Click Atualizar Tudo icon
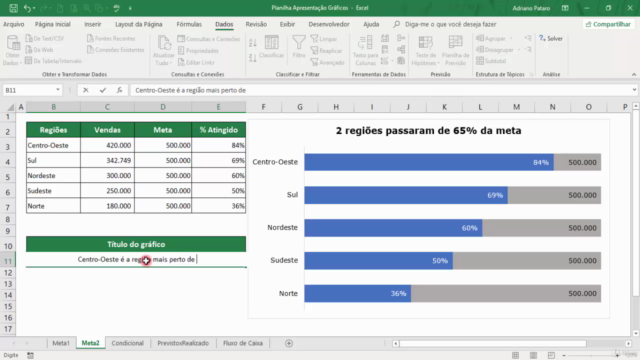The height and width of the screenshot is (360, 640). pyautogui.click(x=164, y=51)
